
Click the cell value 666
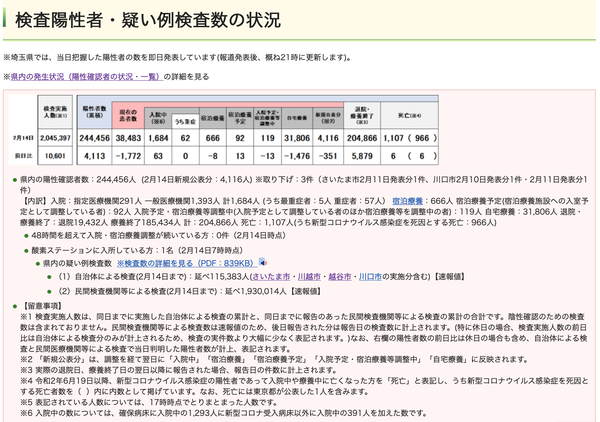(x=213, y=138)
